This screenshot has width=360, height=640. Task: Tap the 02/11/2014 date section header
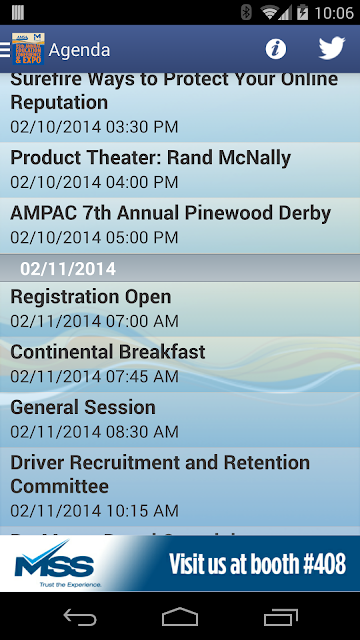[180, 269]
